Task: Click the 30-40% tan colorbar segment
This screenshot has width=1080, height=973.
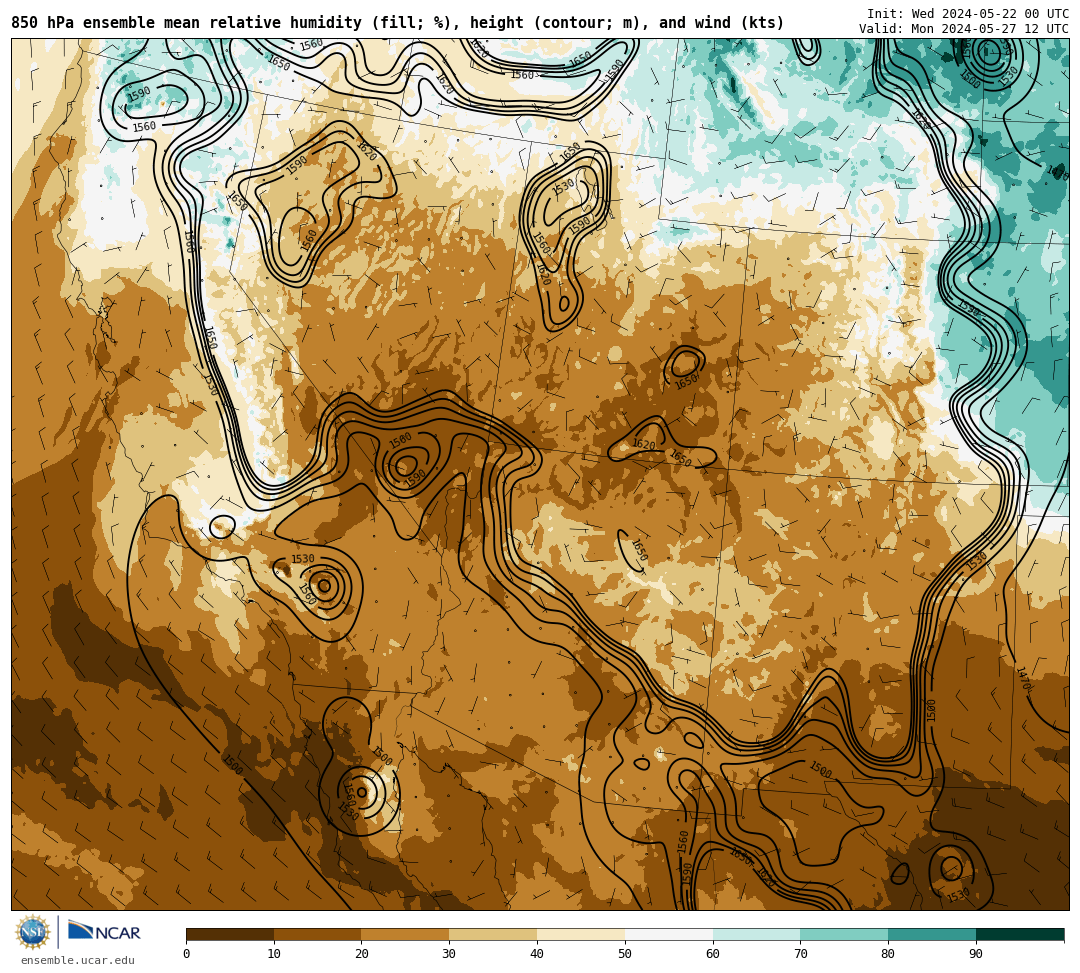Action: coord(493,934)
